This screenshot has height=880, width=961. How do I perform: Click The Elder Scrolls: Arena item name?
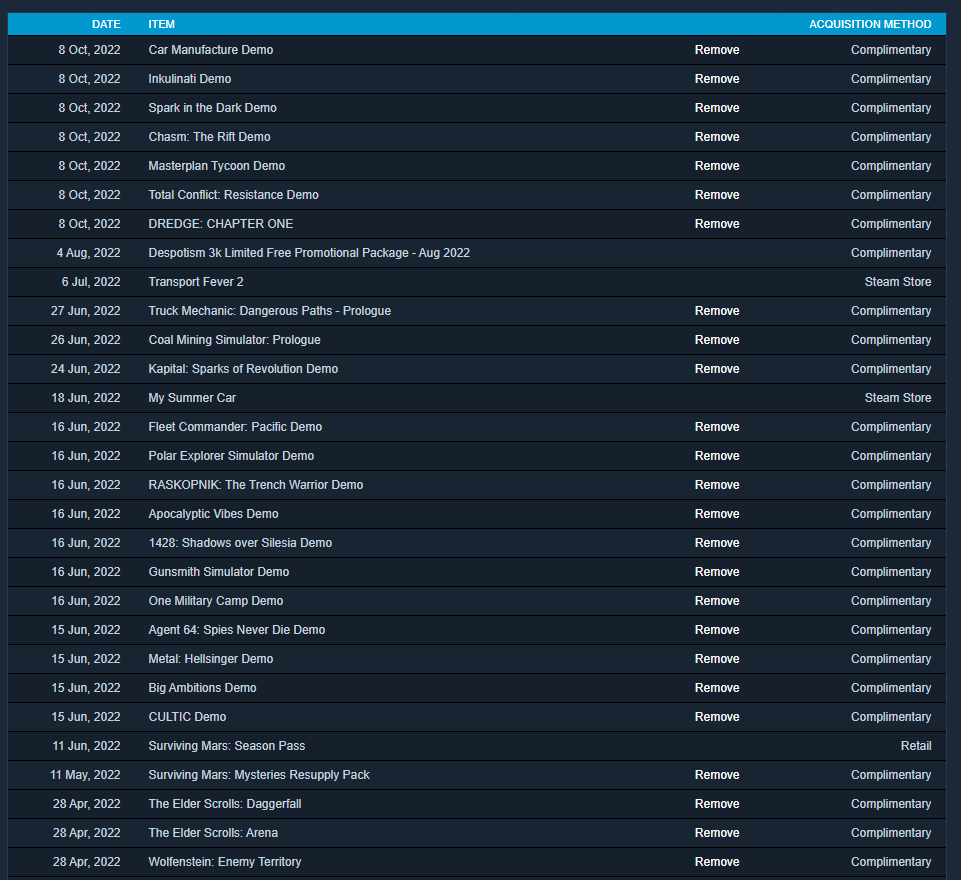[213, 833]
